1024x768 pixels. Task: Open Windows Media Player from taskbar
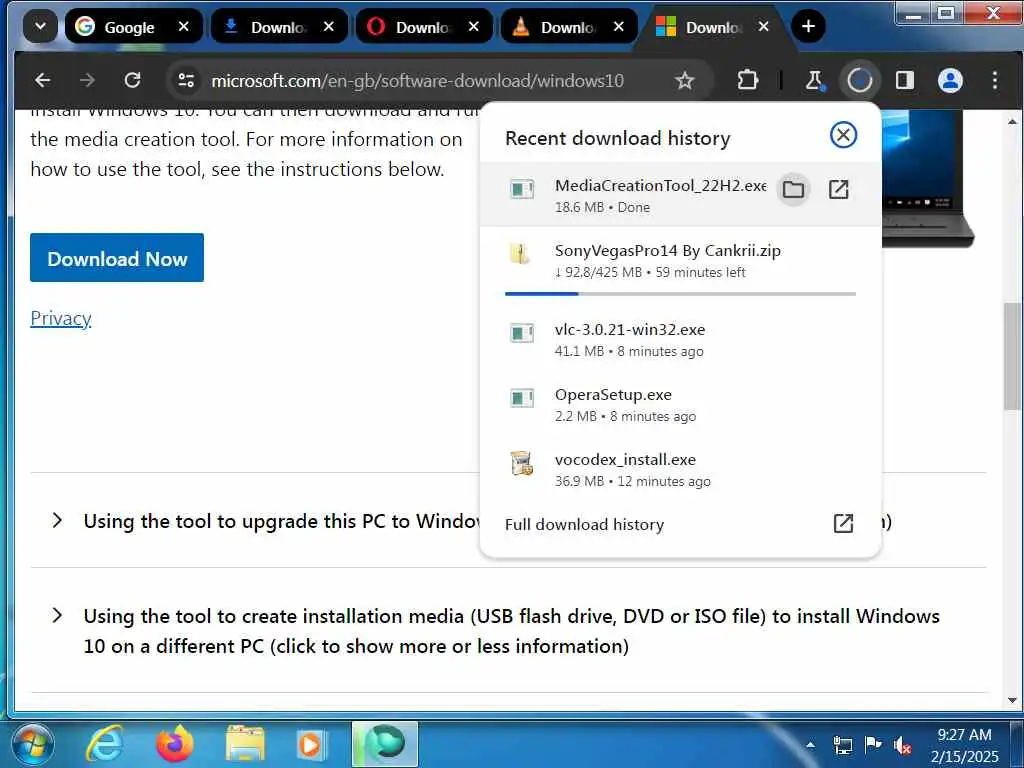pos(311,744)
